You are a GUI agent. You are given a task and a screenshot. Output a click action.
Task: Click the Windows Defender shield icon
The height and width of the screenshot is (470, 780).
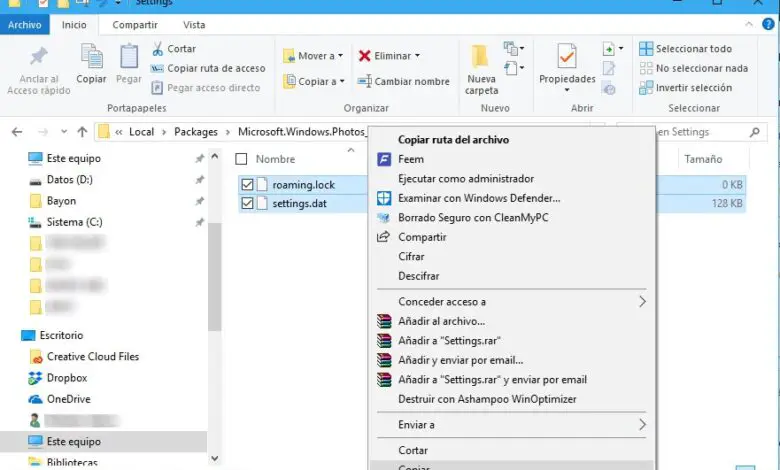tap(384, 198)
